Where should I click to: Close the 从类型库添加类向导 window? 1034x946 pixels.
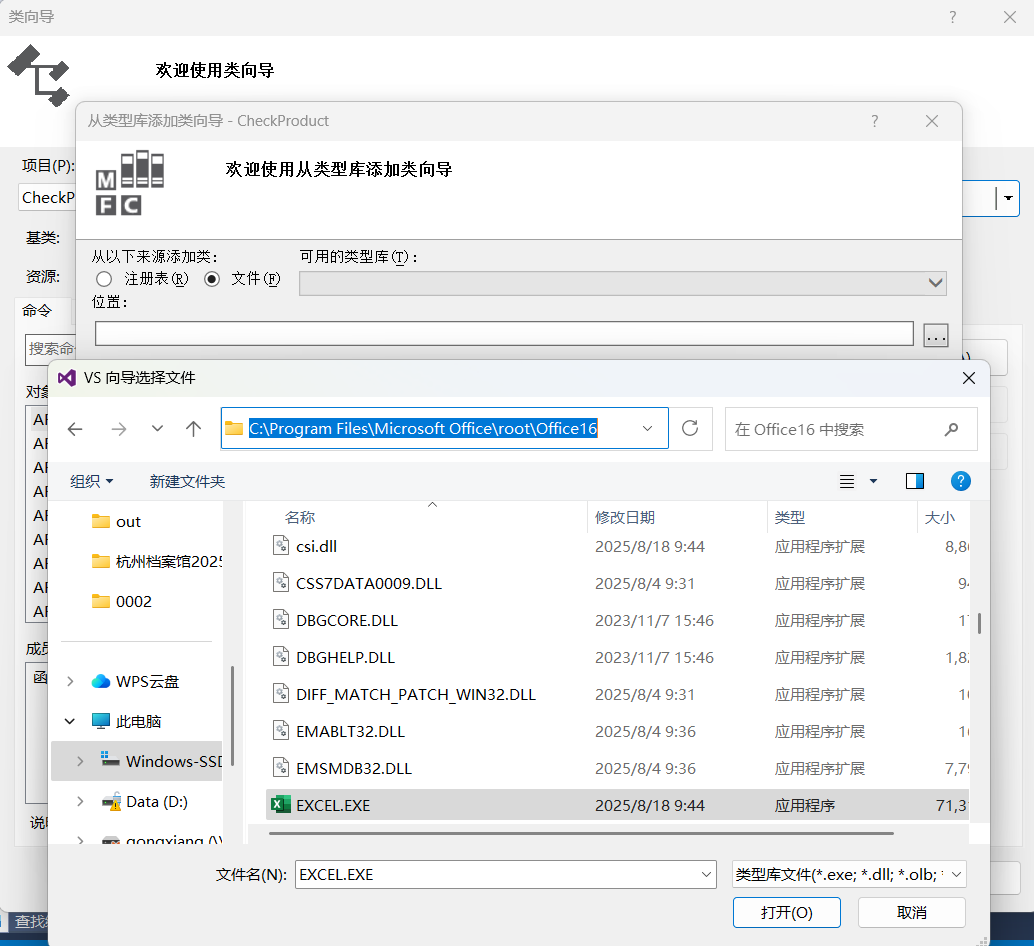[931, 121]
